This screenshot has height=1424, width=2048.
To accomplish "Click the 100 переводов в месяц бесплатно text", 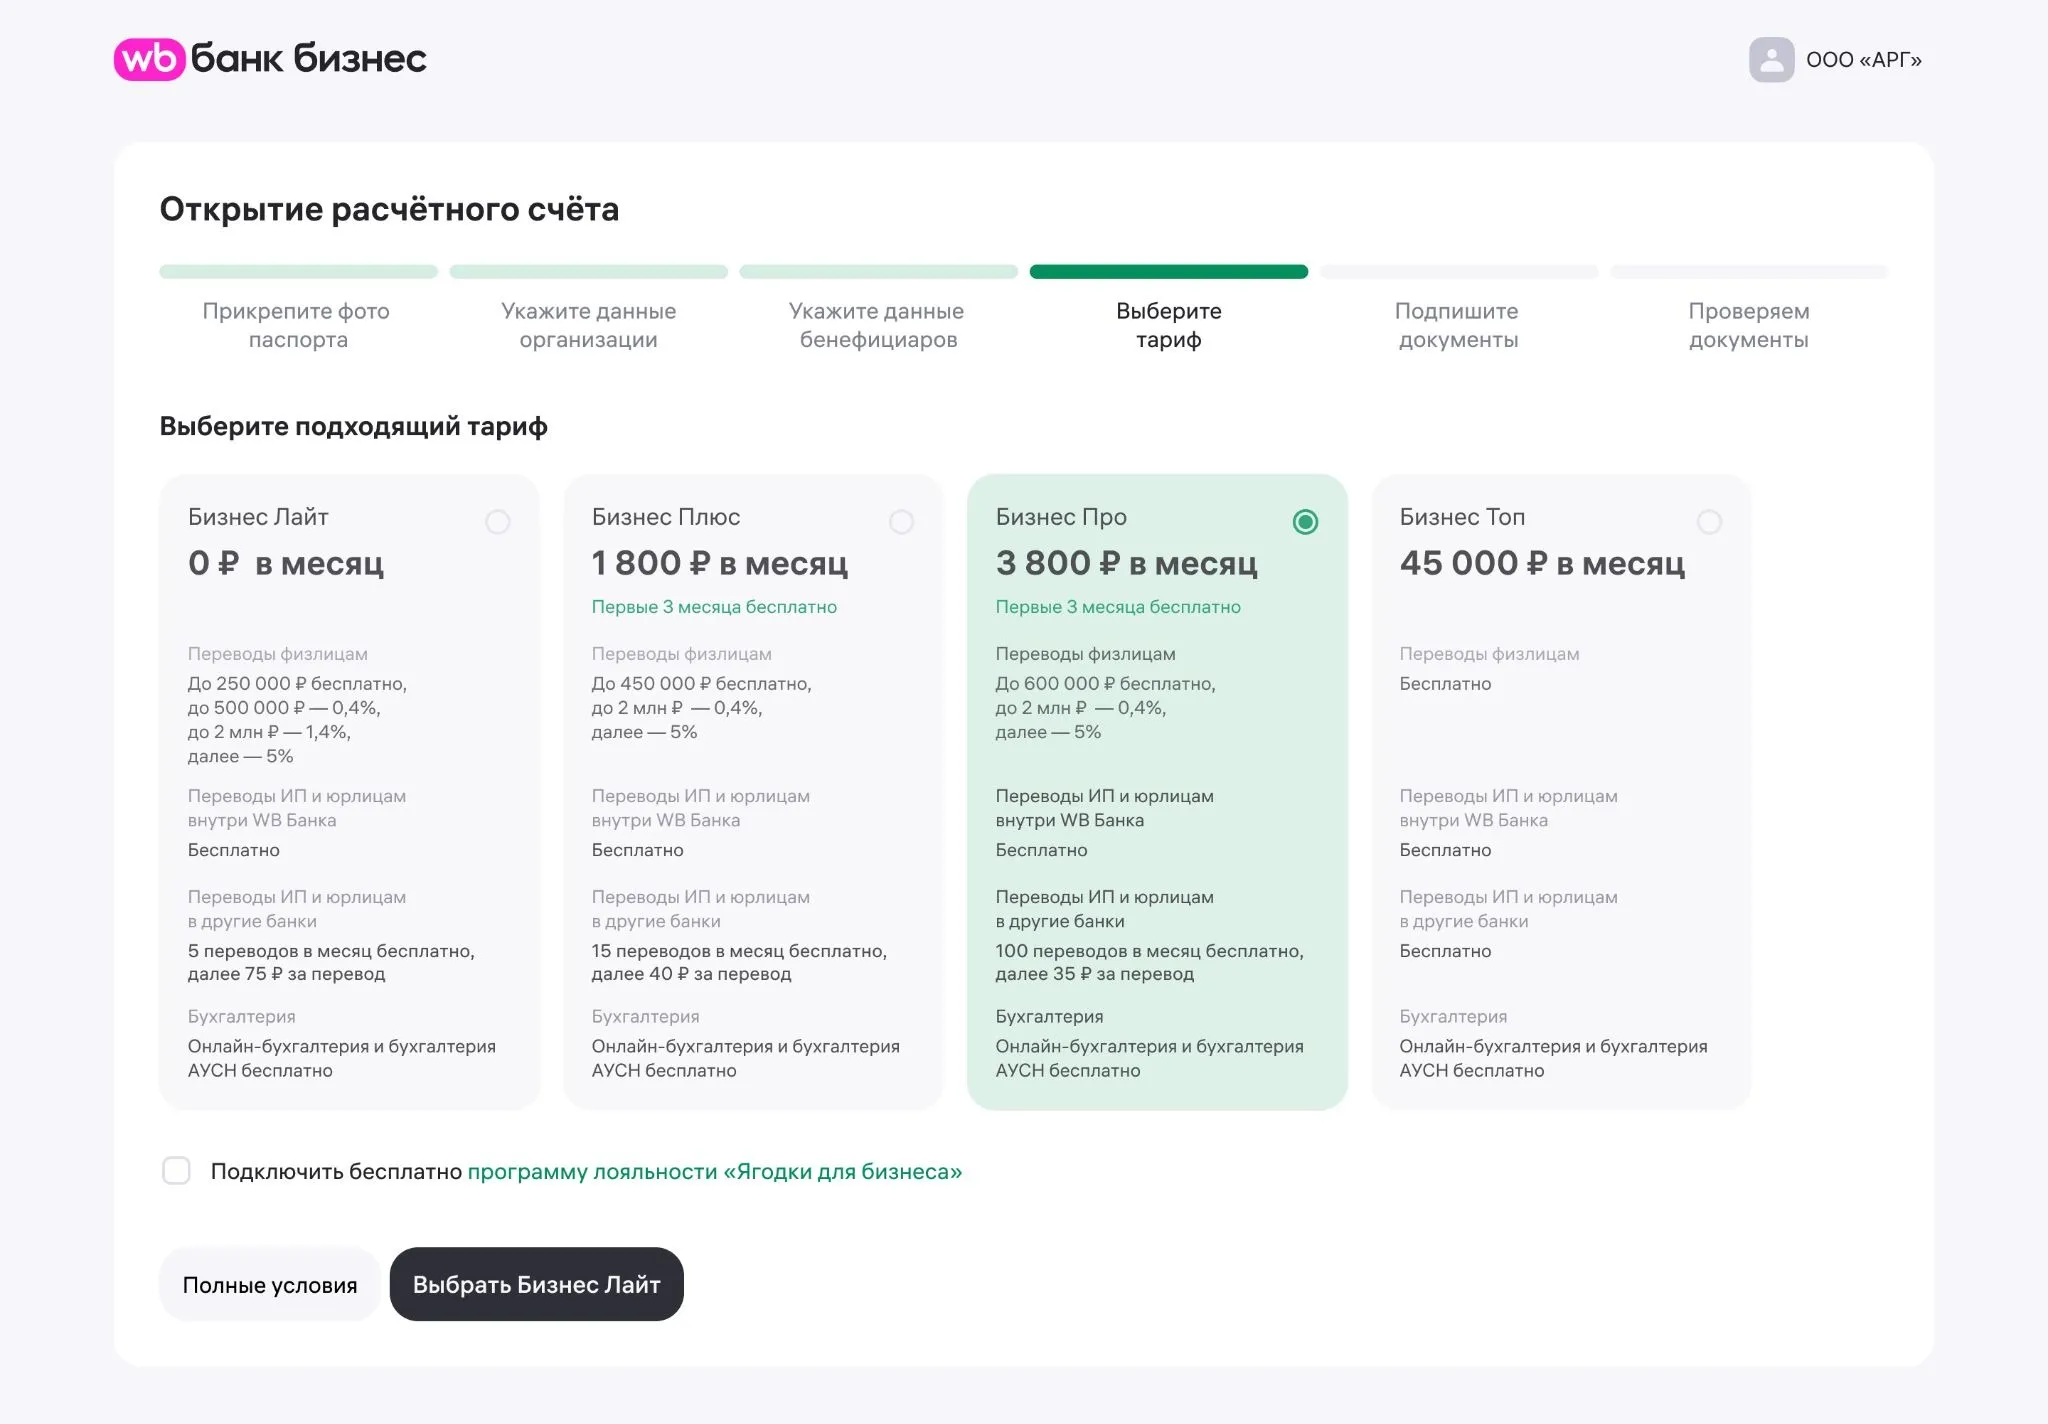I will (x=1149, y=951).
